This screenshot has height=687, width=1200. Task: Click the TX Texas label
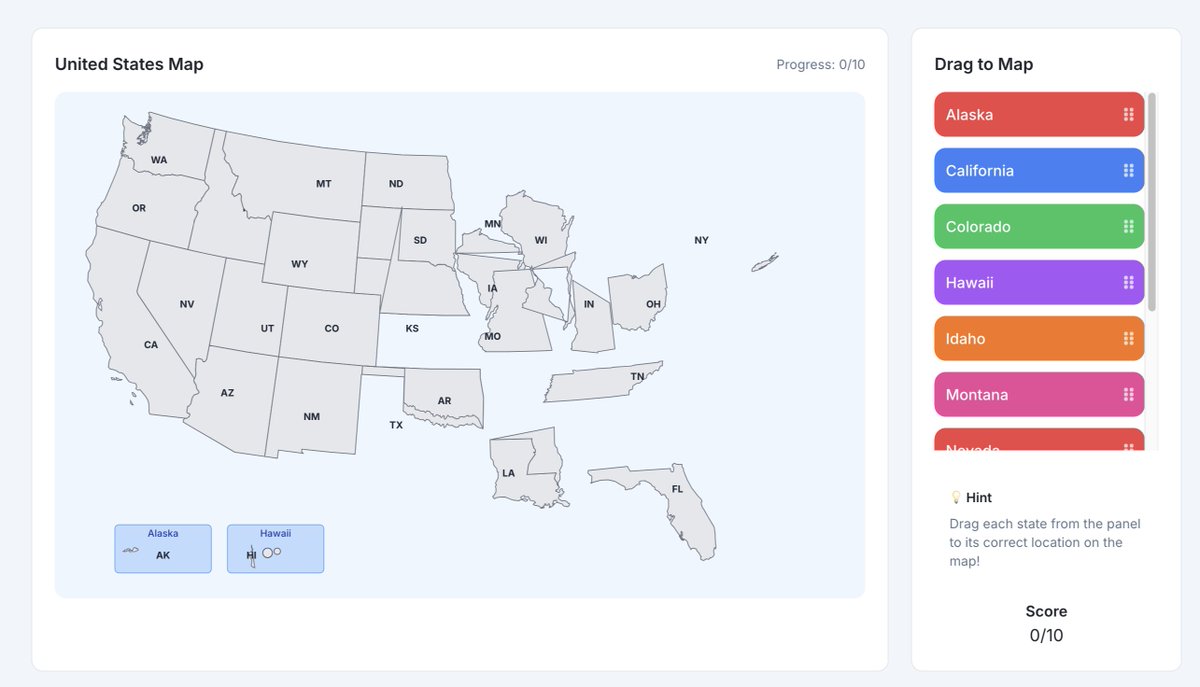396,425
